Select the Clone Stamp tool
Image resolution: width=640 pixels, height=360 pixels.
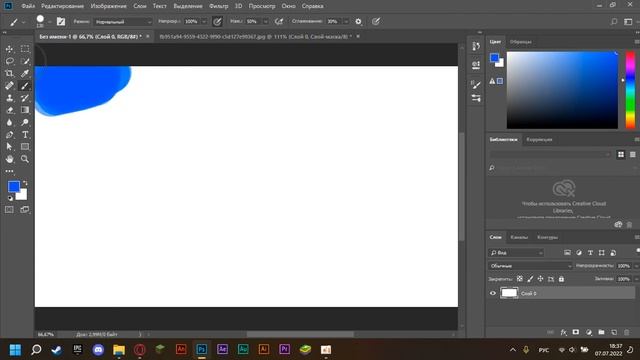(9, 98)
